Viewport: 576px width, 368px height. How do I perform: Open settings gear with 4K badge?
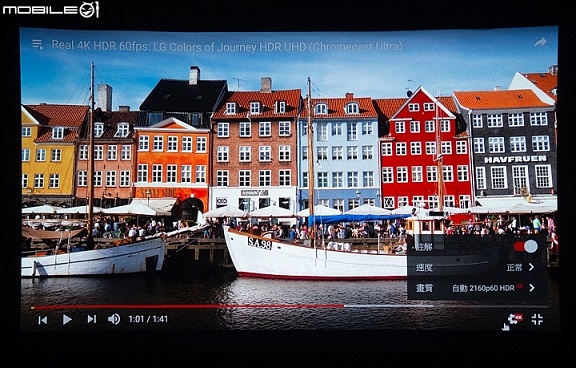coord(514,319)
